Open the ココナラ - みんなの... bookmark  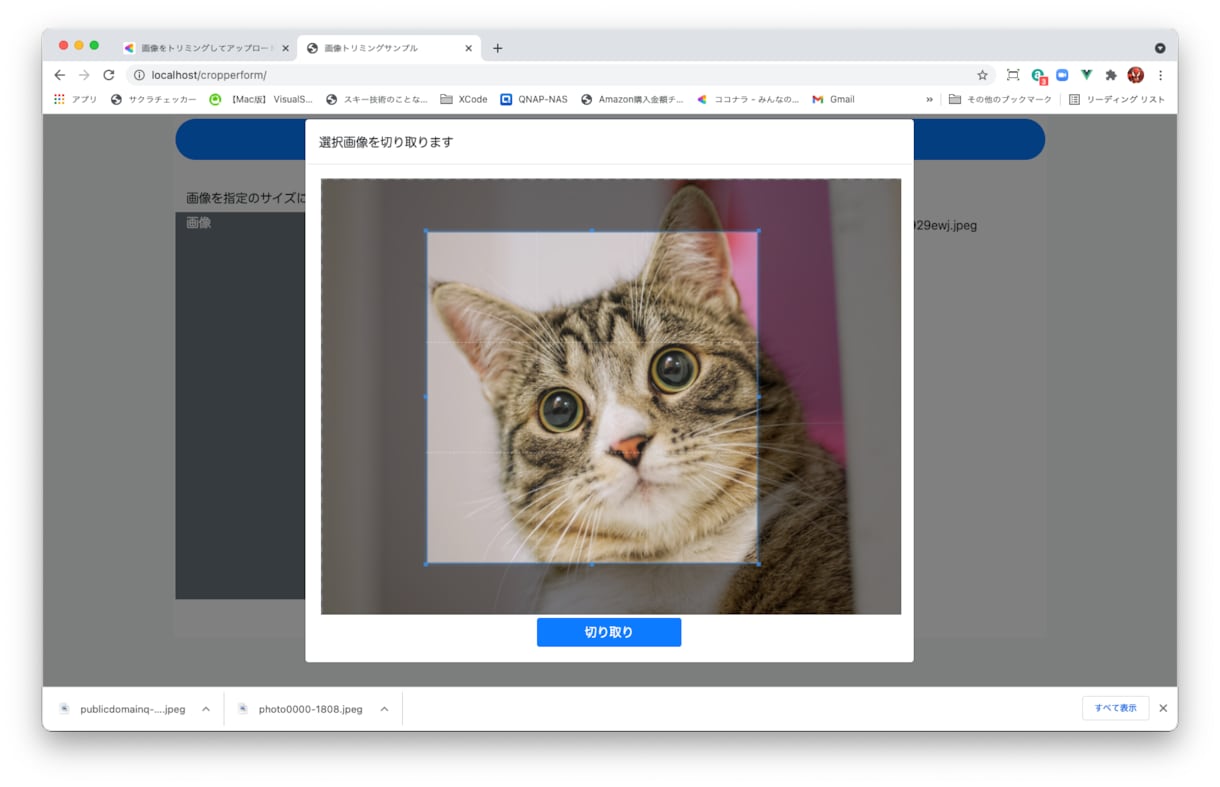(748, 99)
